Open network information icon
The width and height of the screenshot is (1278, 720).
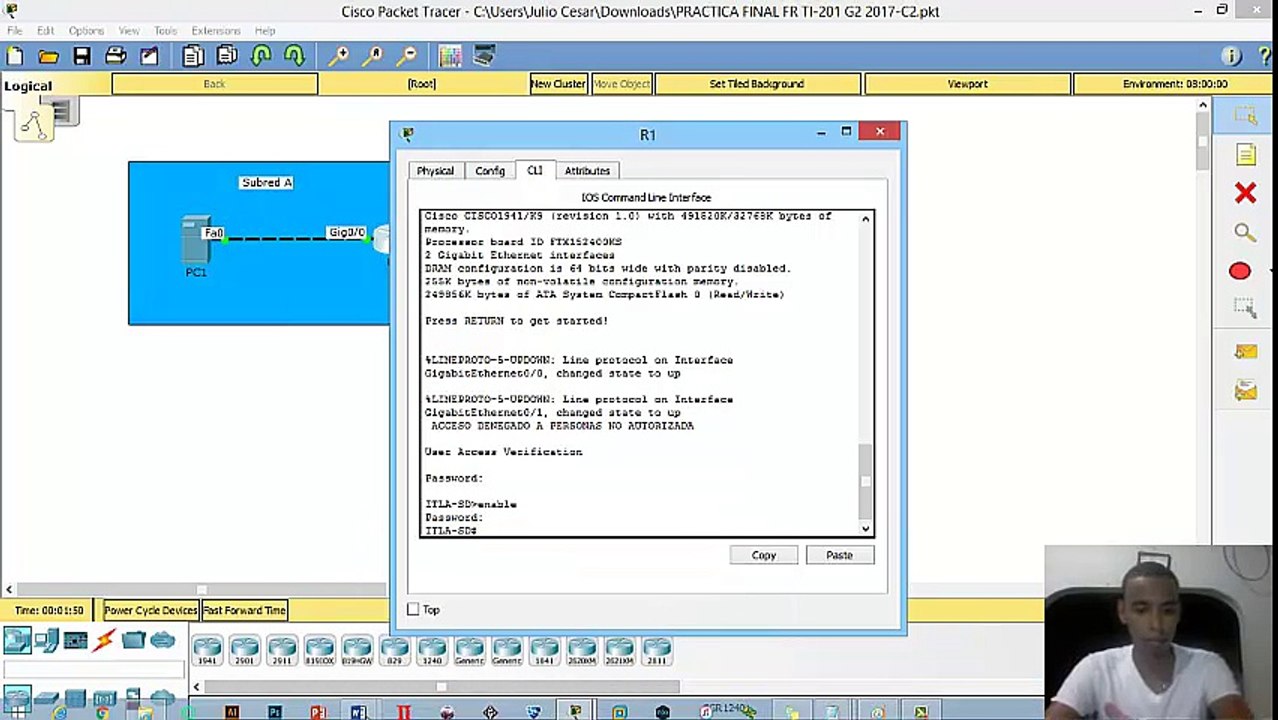pos(1231,56)
